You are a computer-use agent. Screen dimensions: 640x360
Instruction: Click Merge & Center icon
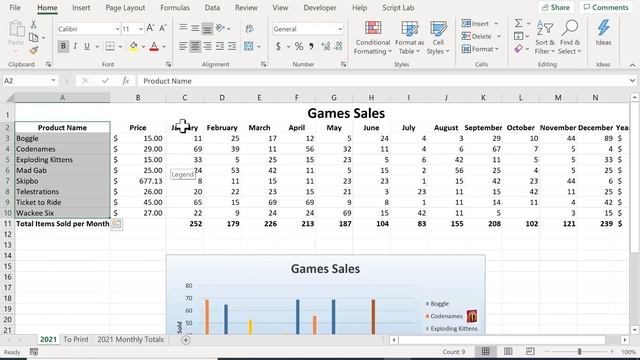[x=249, y=46]
